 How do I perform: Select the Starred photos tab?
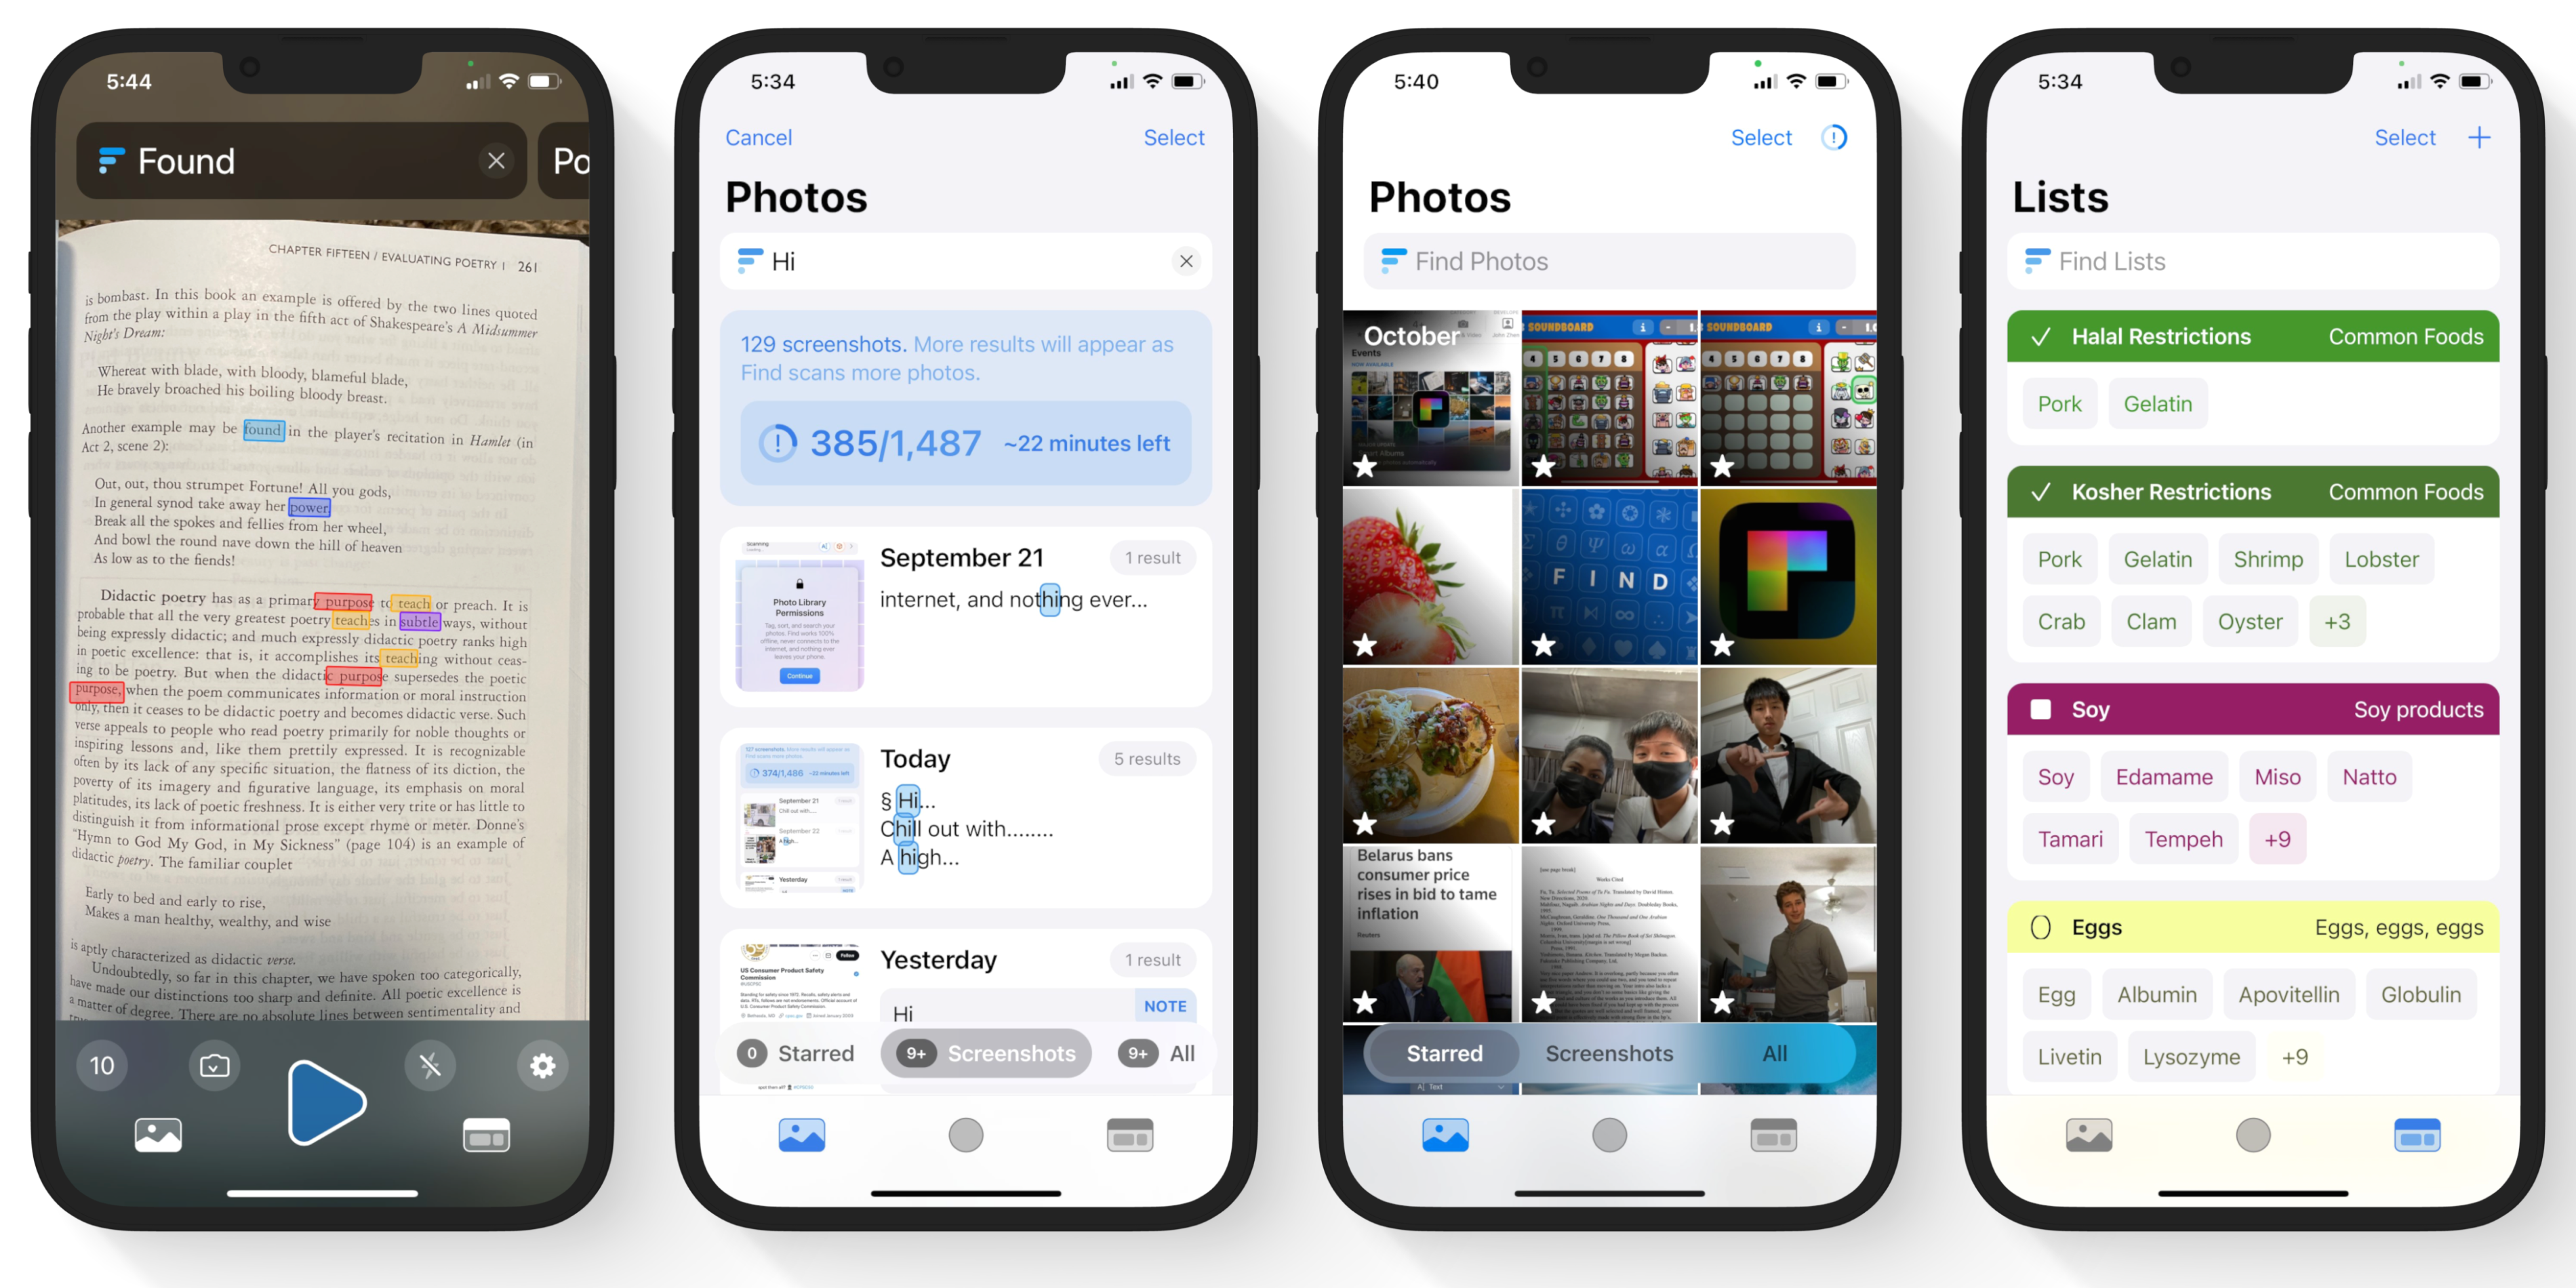pyautogui.click(x=1443, y=1053)
